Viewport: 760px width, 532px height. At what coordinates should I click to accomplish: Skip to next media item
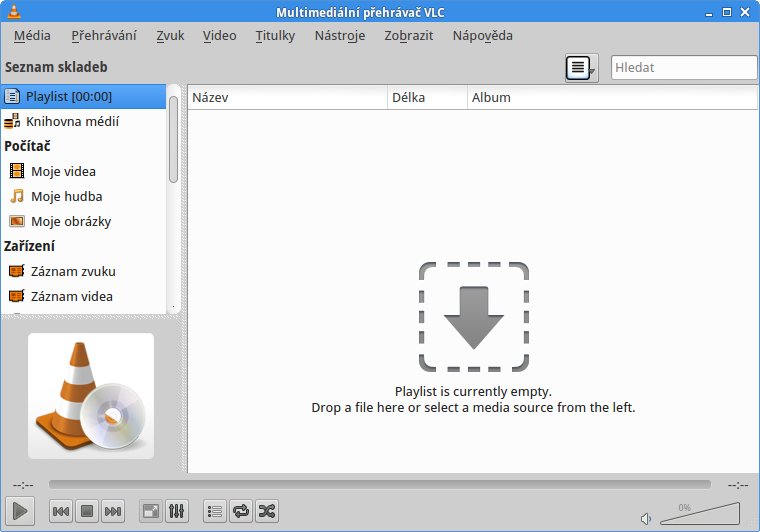coord(113,511)
